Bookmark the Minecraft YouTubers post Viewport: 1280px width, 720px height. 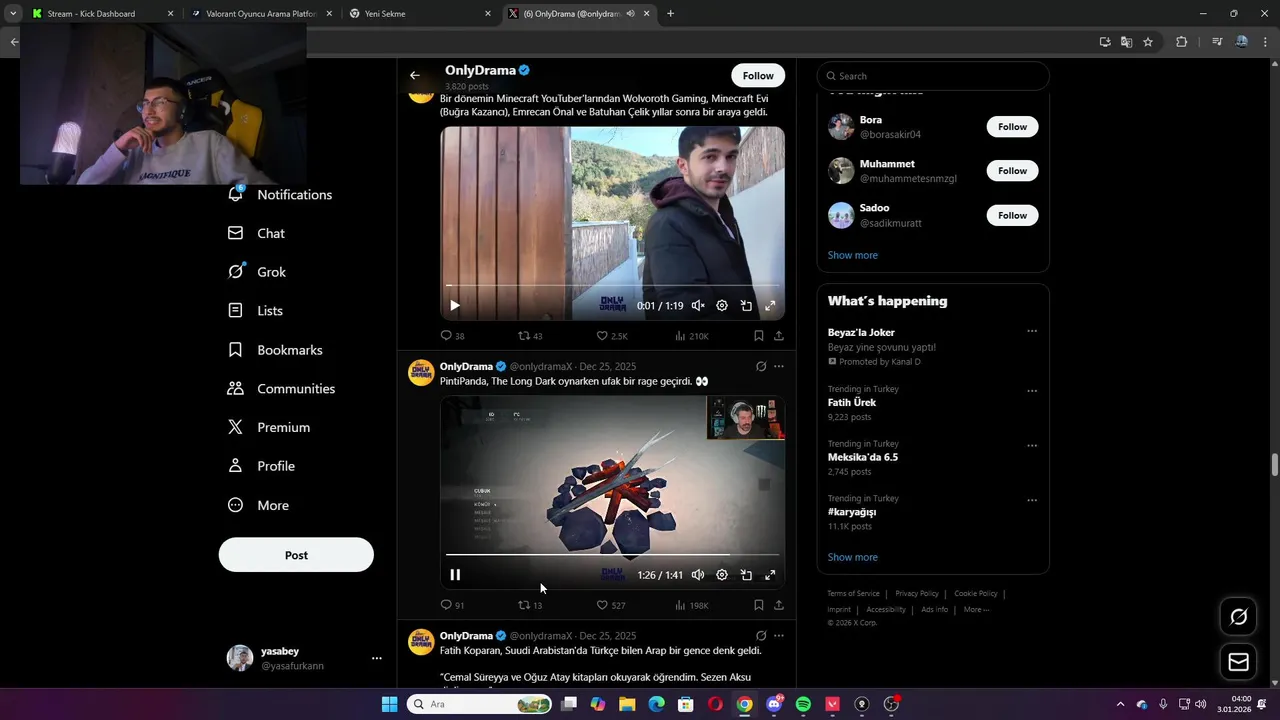point(759,336)
